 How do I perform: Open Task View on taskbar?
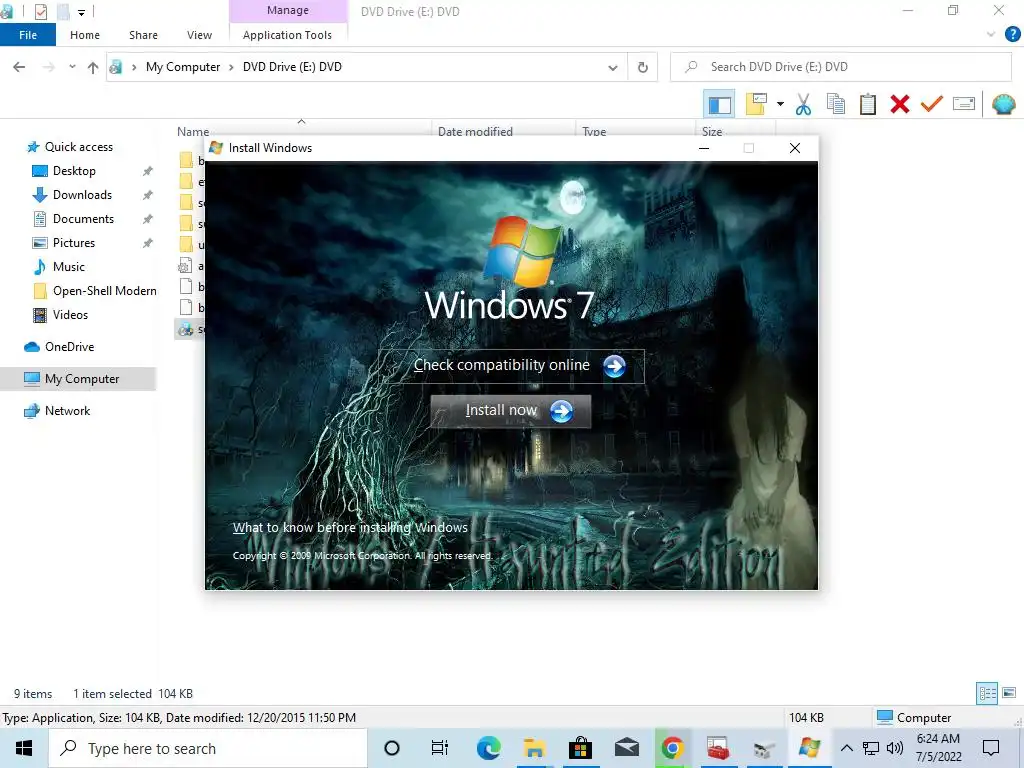pos(440,748)
